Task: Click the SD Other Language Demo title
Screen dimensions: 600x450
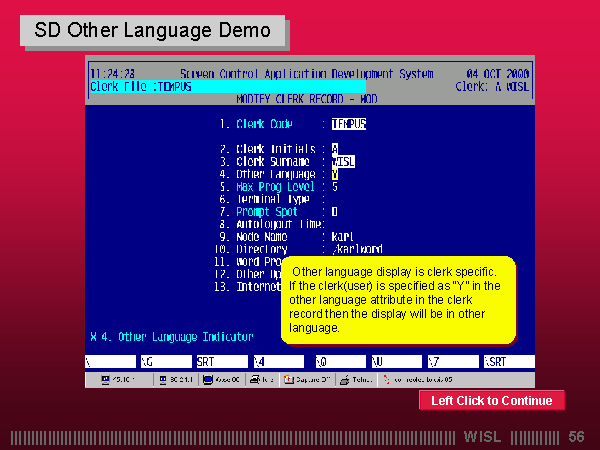Action: tap(153, 30)
